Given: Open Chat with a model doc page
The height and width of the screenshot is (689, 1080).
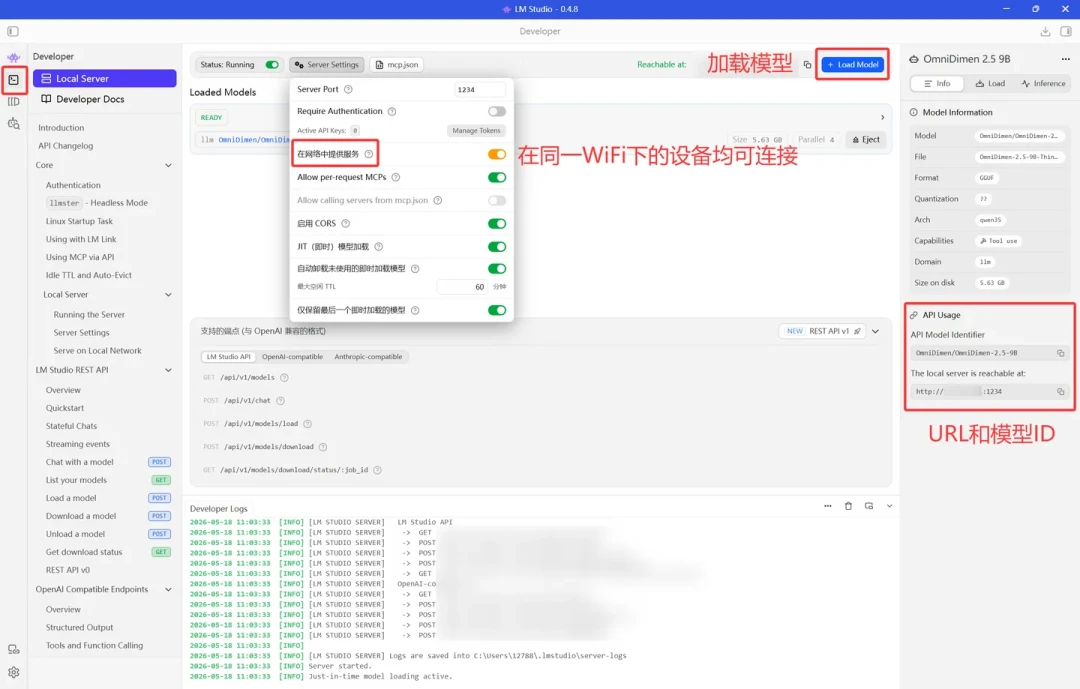Looking at the screenshot, I should pyautogui.click(x=80, y=462).
